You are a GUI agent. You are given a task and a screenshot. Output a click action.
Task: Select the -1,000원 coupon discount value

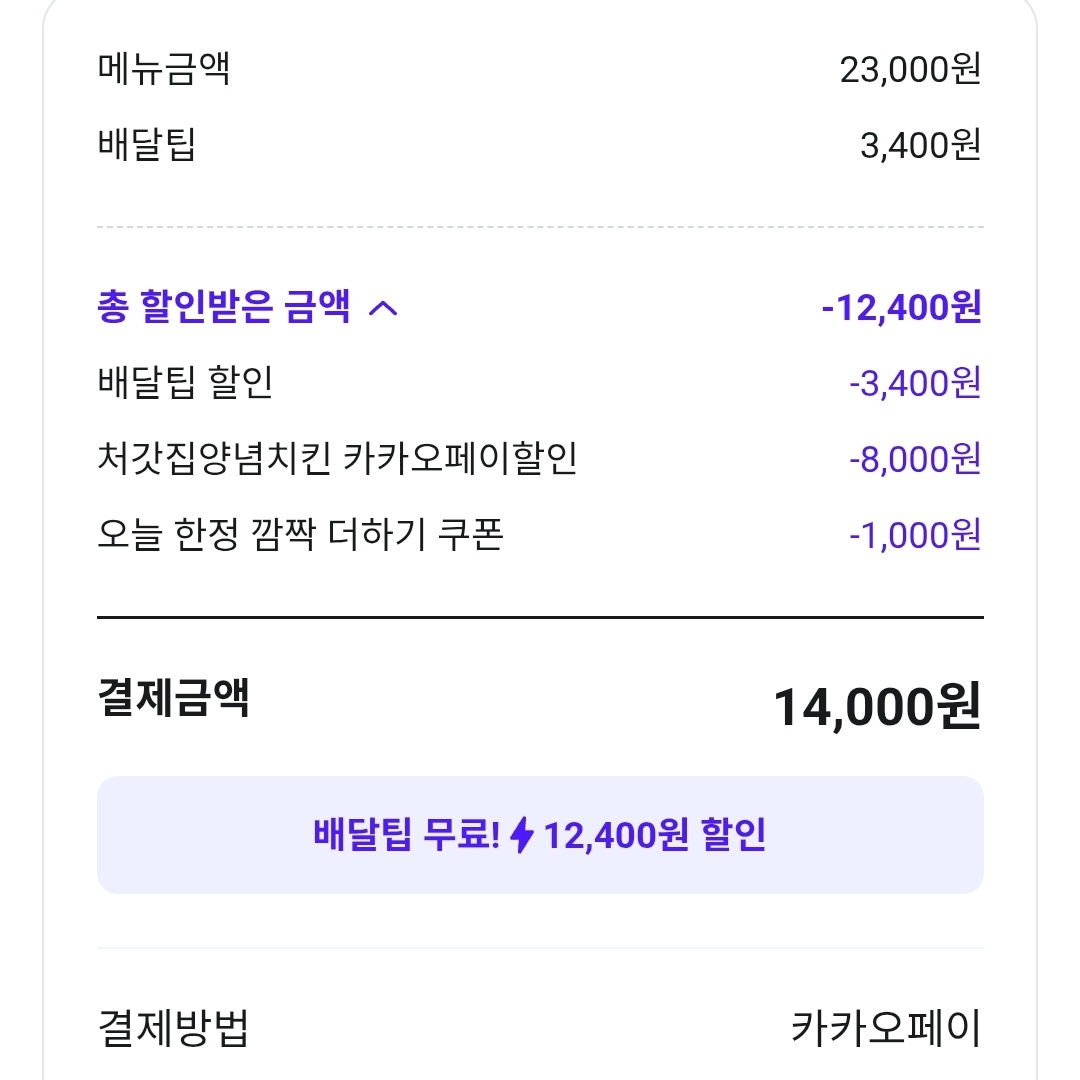[x=914, y=535]
